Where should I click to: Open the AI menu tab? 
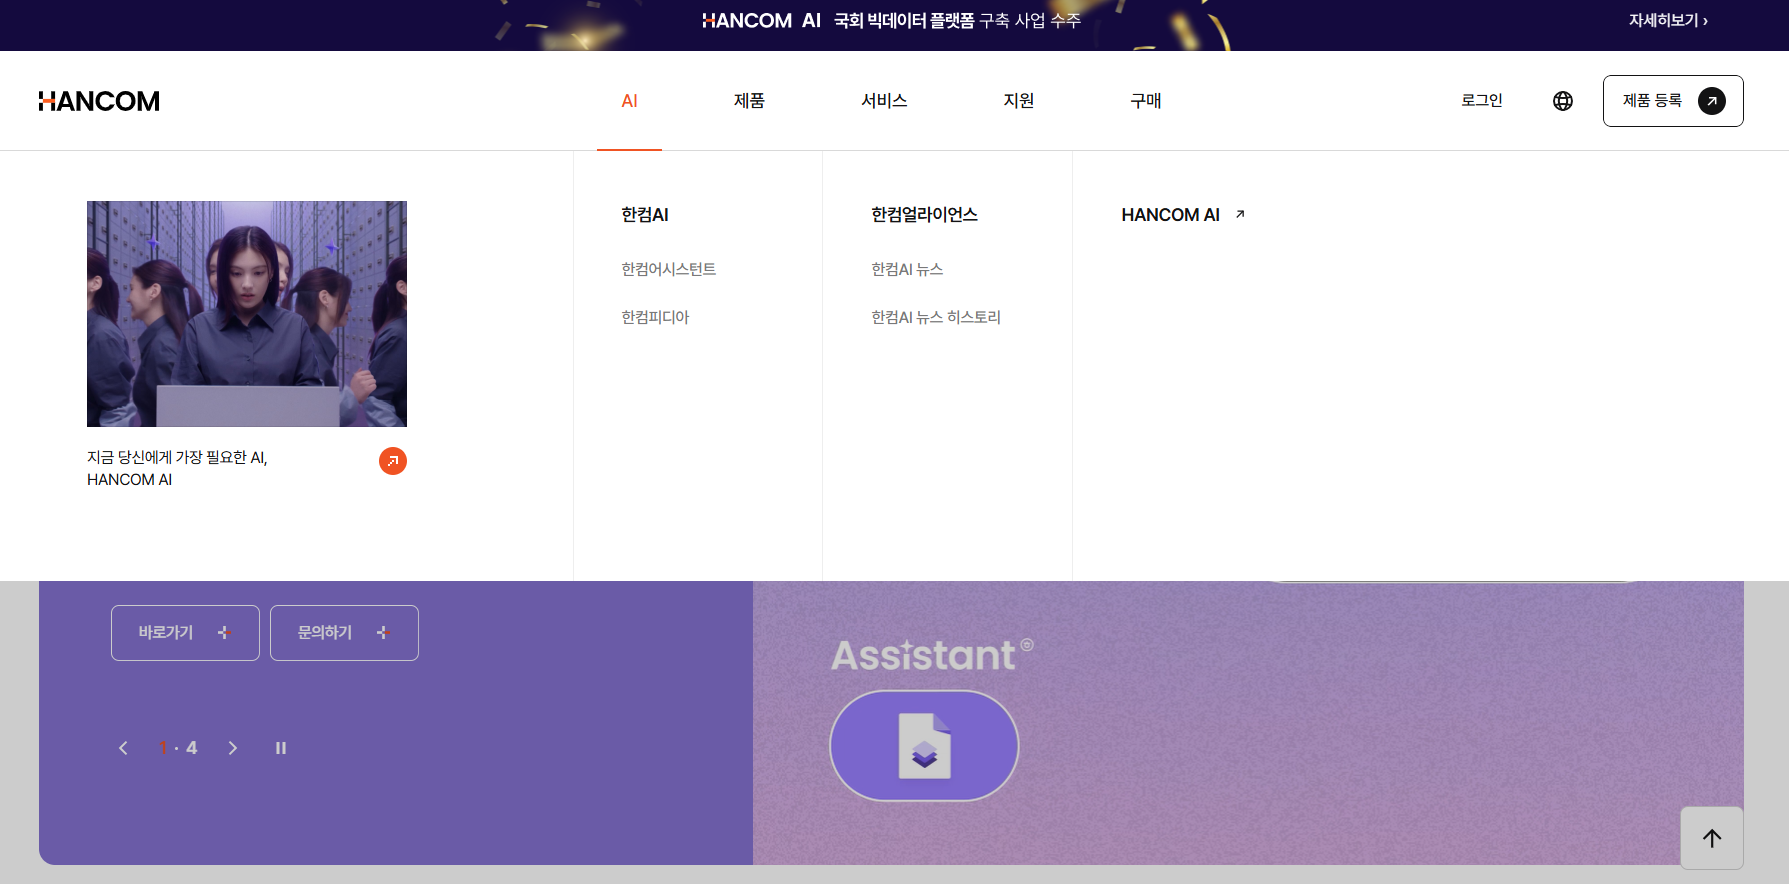[x=629, y=101]
